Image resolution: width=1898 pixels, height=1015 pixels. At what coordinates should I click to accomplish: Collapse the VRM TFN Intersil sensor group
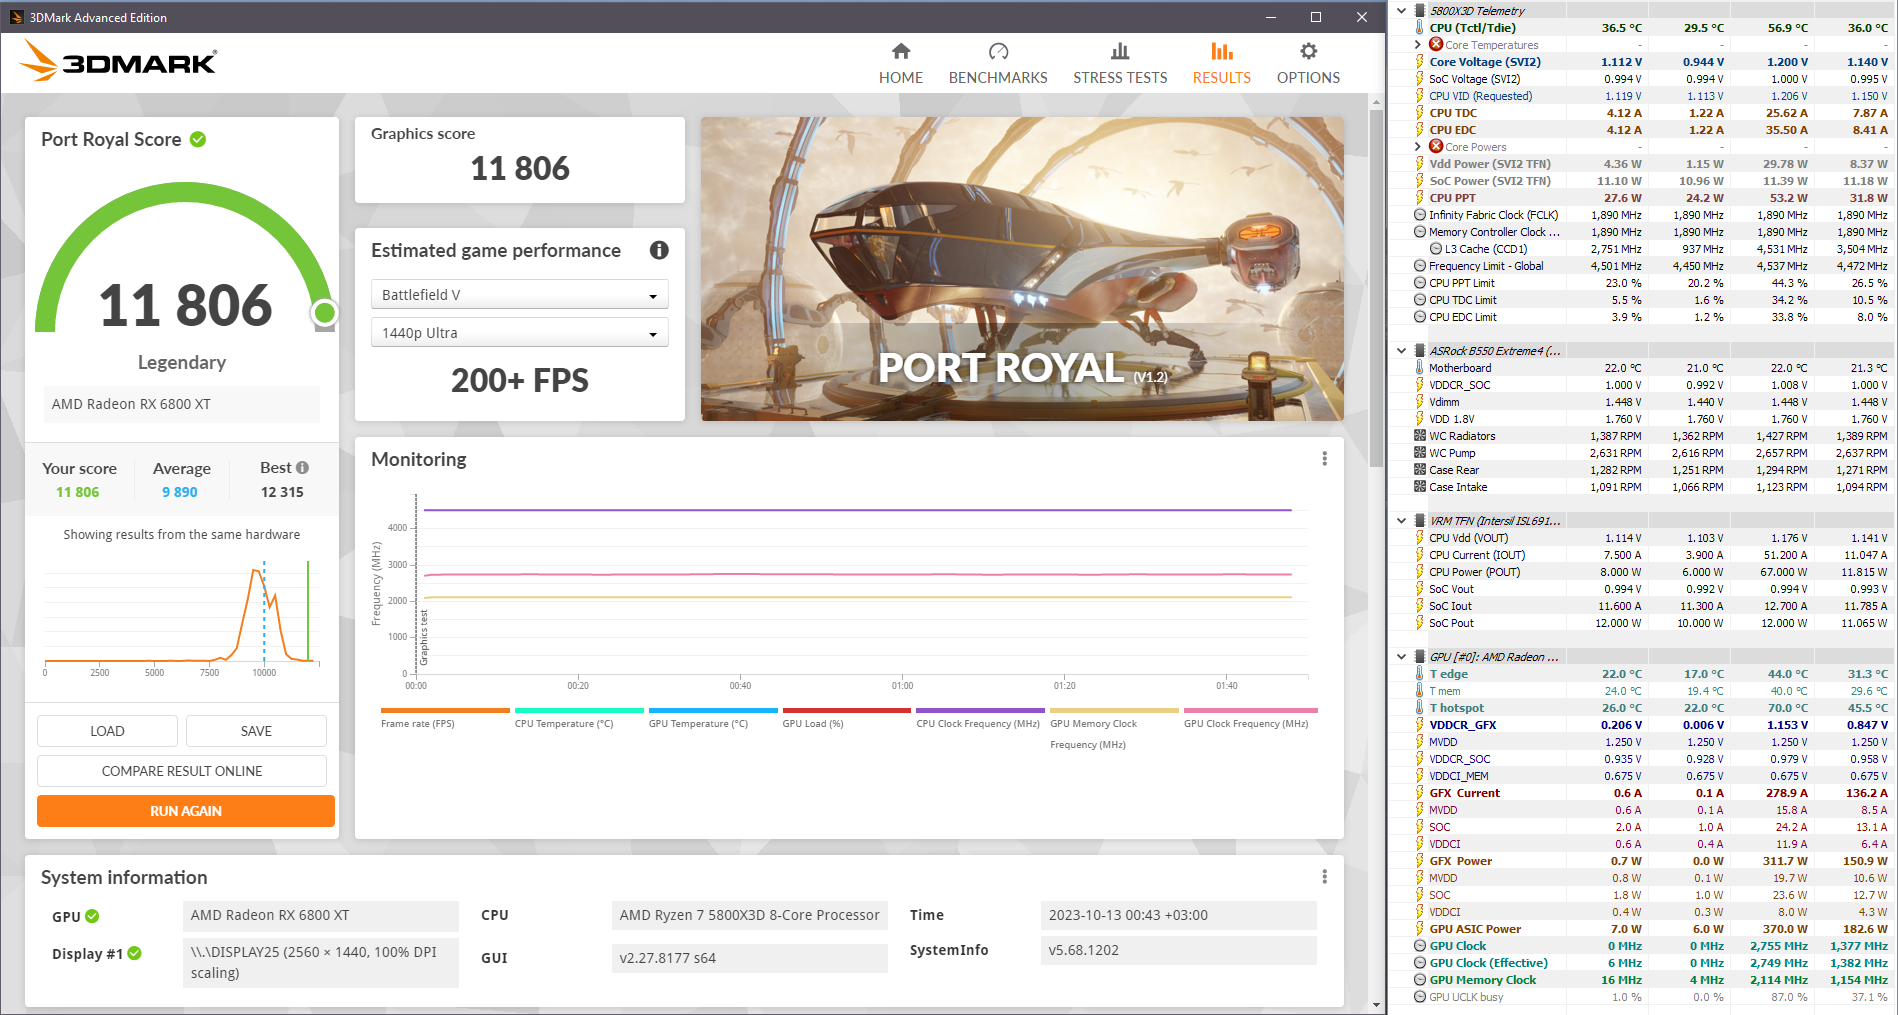(1402, 521)
